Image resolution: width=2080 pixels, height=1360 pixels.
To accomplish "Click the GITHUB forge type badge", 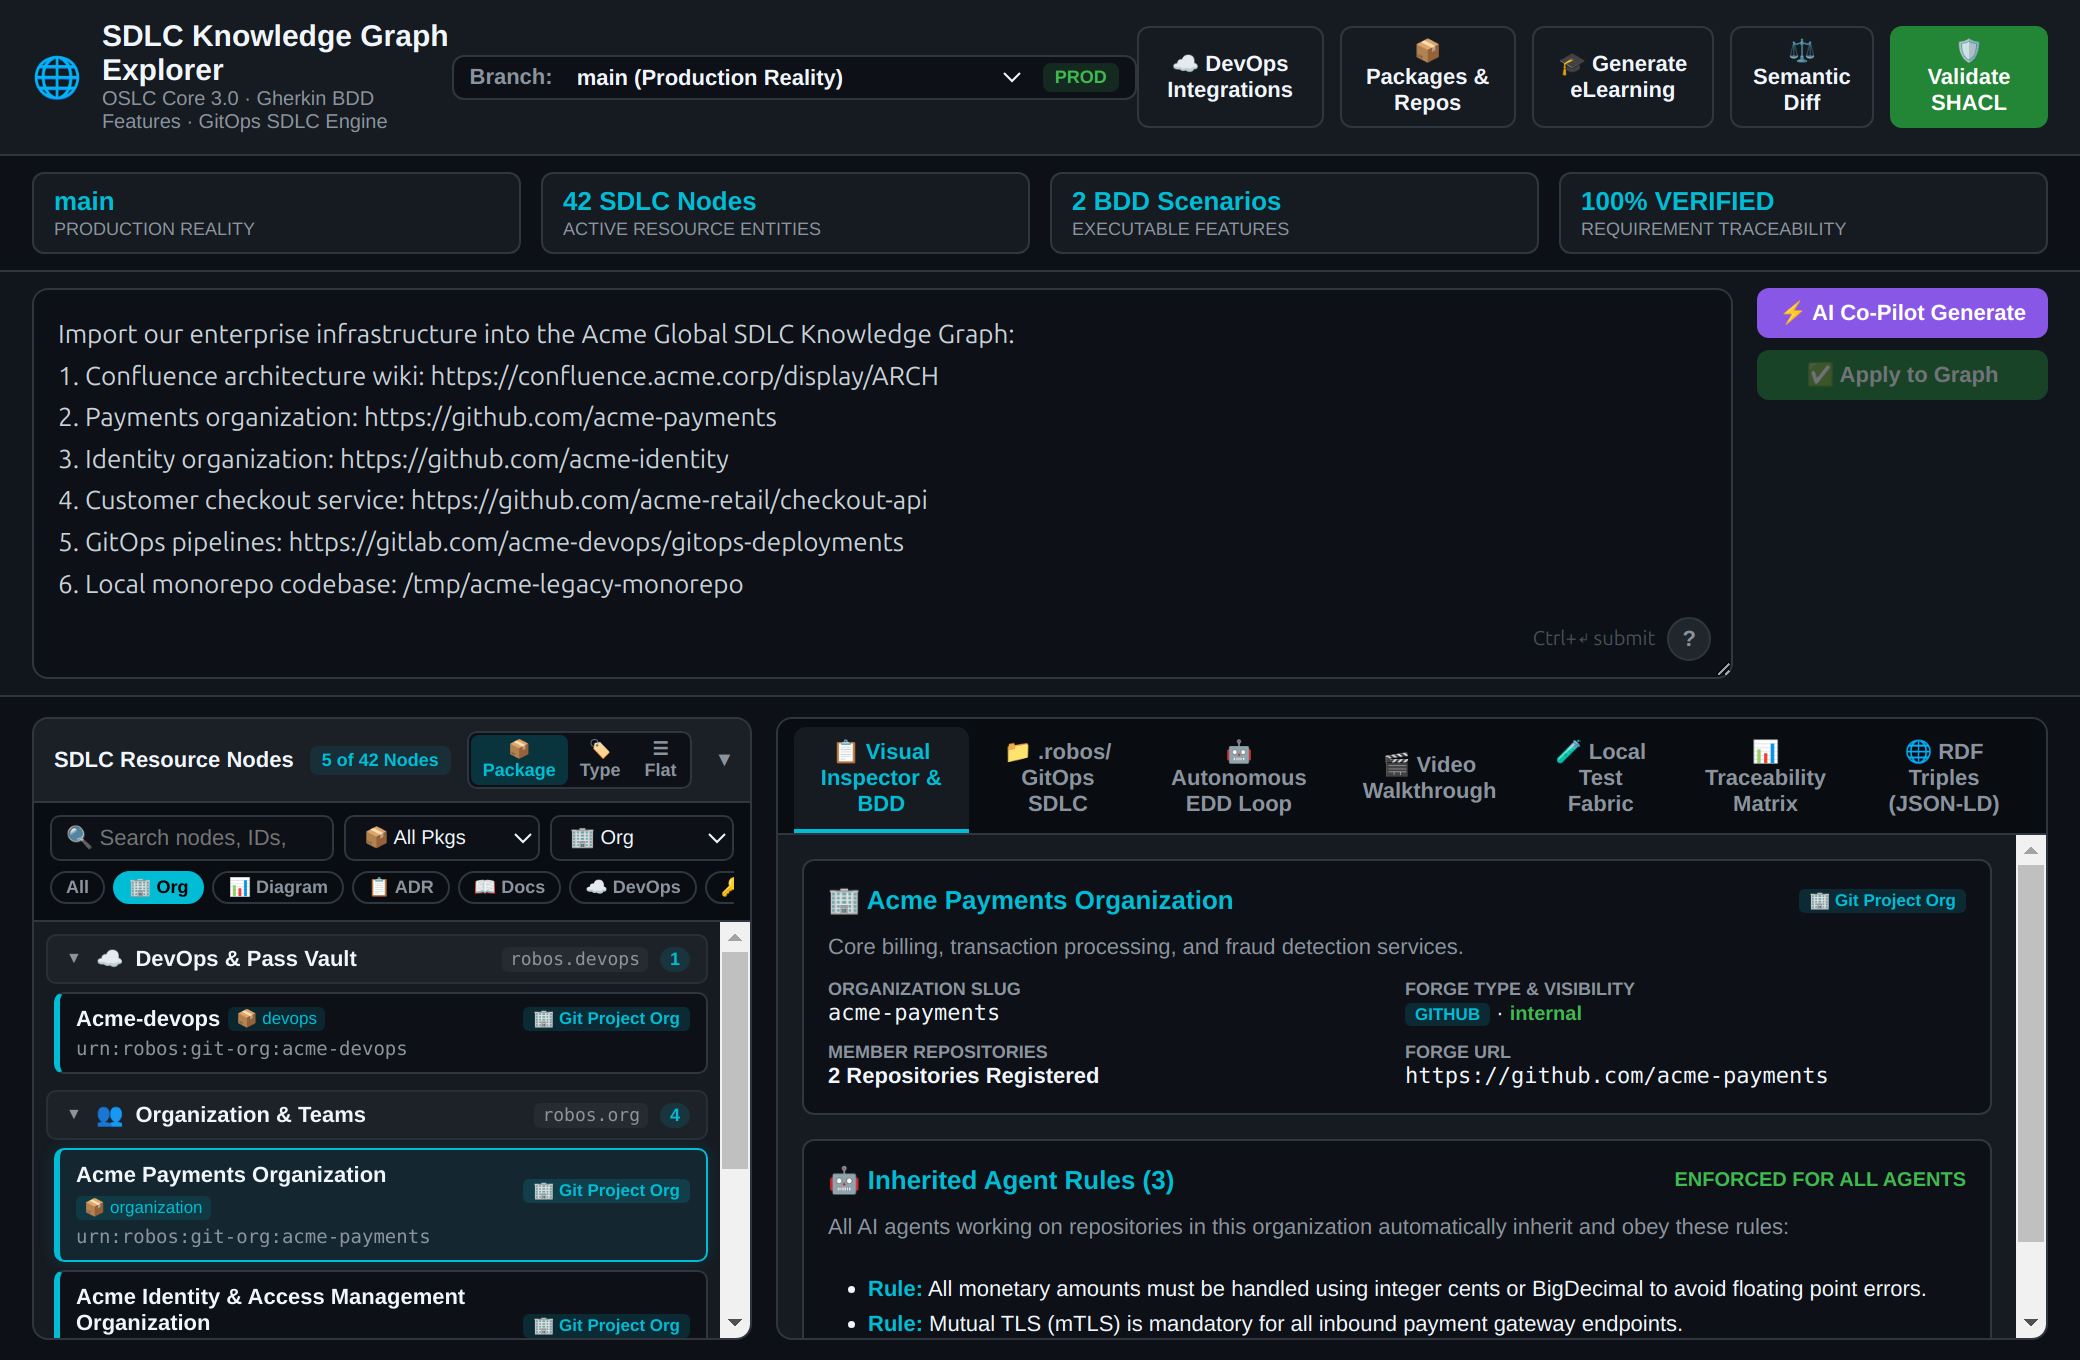I will (x=1447, y=1014).
